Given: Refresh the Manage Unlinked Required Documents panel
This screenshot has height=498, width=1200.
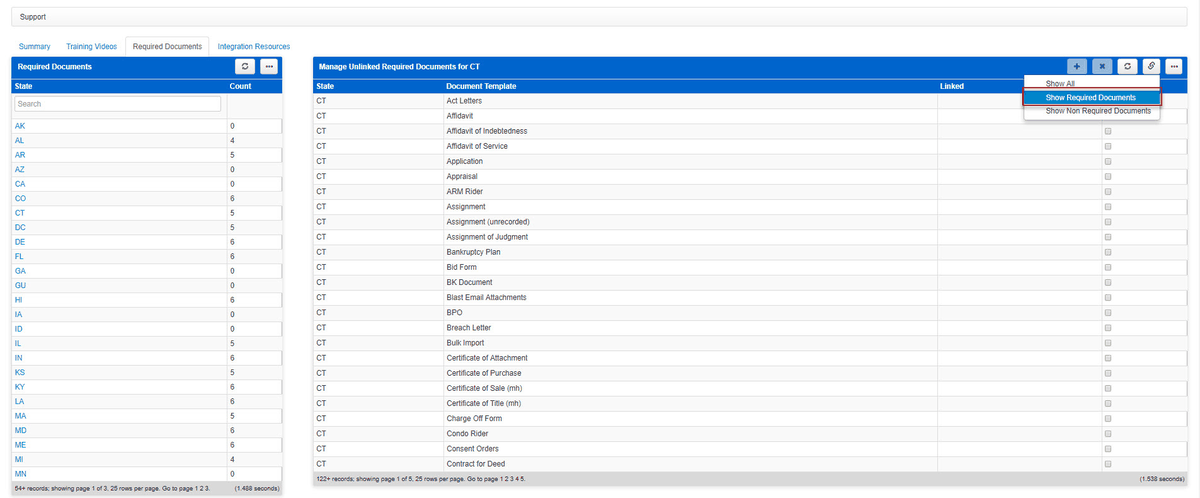Looking at the screenshot, I should [x=1127, y=66].
